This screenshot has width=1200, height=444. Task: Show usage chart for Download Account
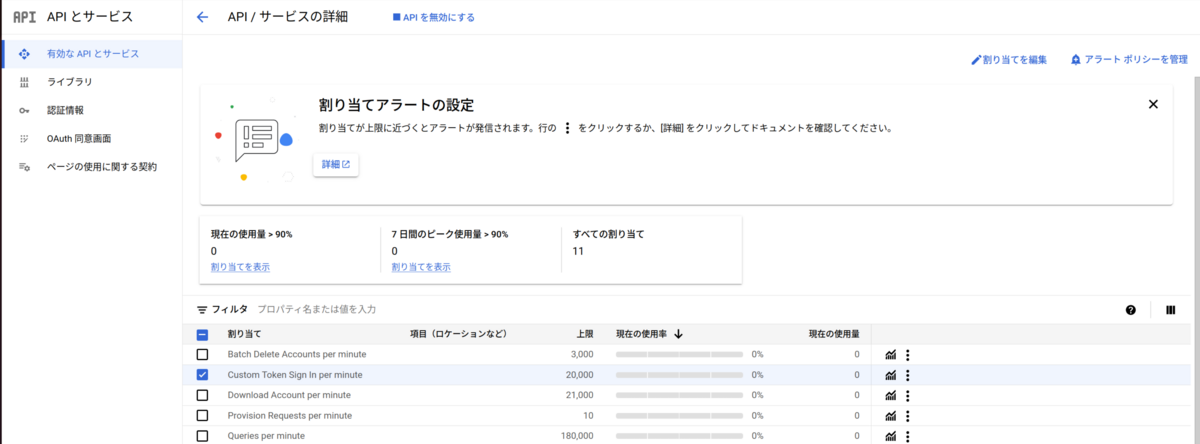click(890, 396)
